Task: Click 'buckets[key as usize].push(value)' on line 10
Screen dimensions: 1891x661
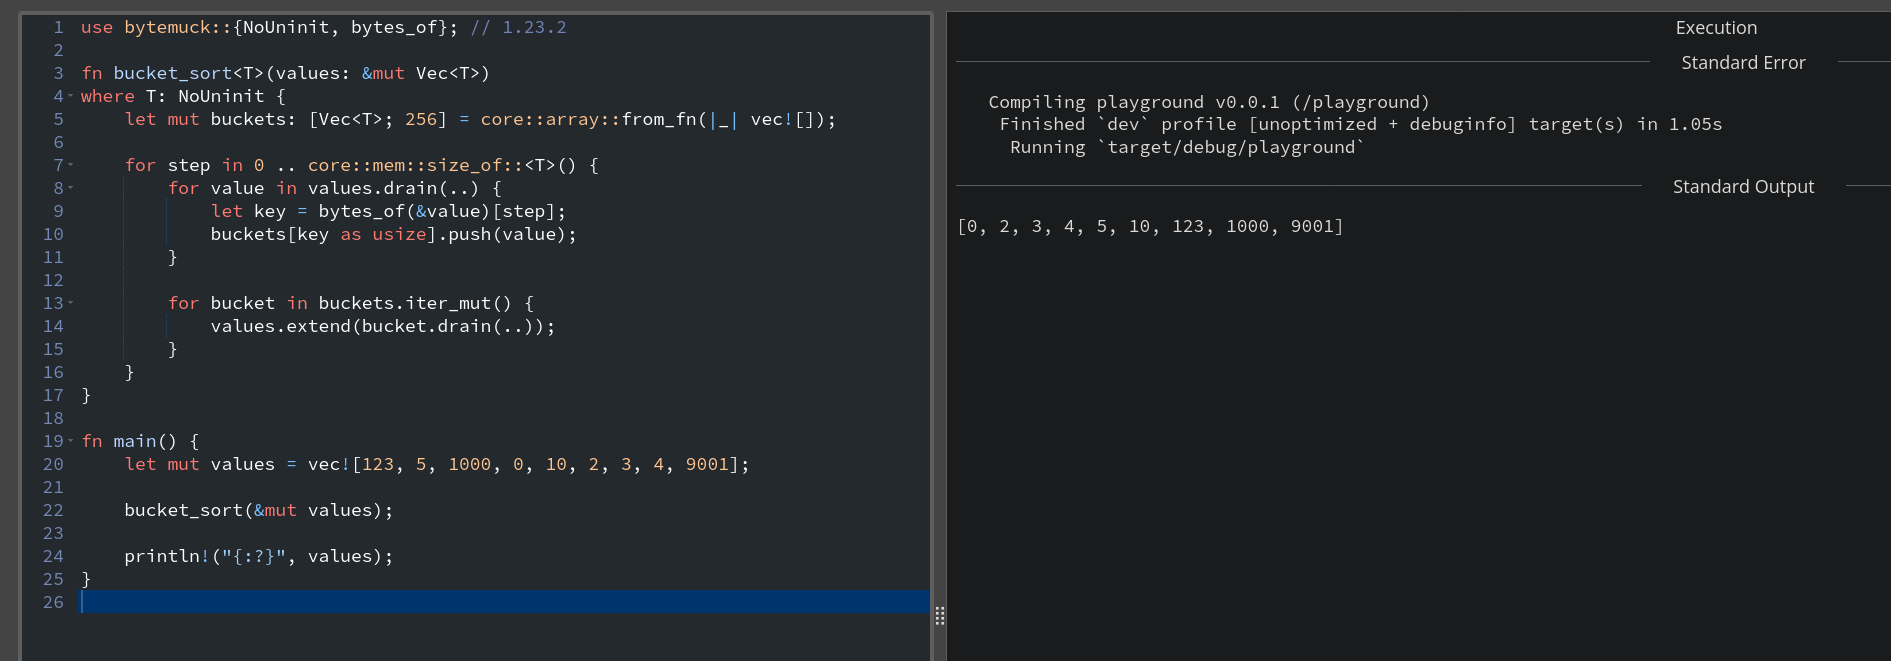Action: (388, 234)
